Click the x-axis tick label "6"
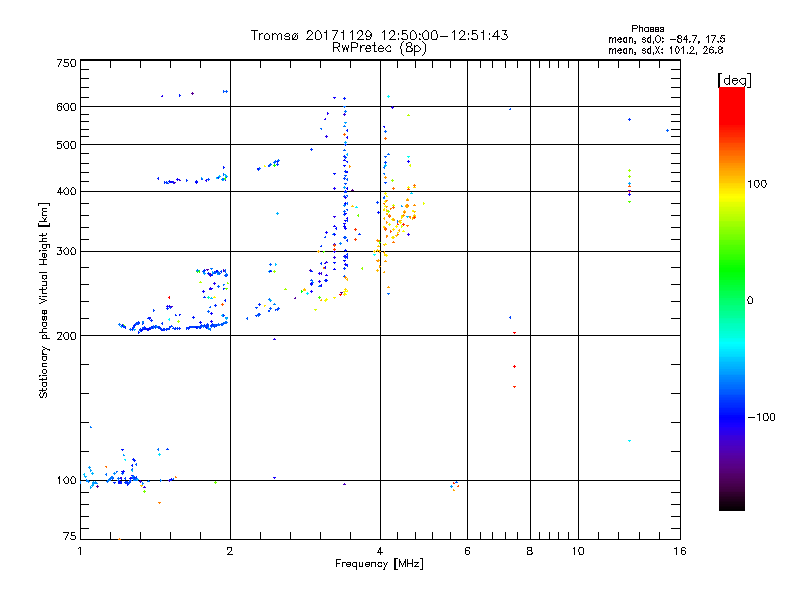 point(467,551)
